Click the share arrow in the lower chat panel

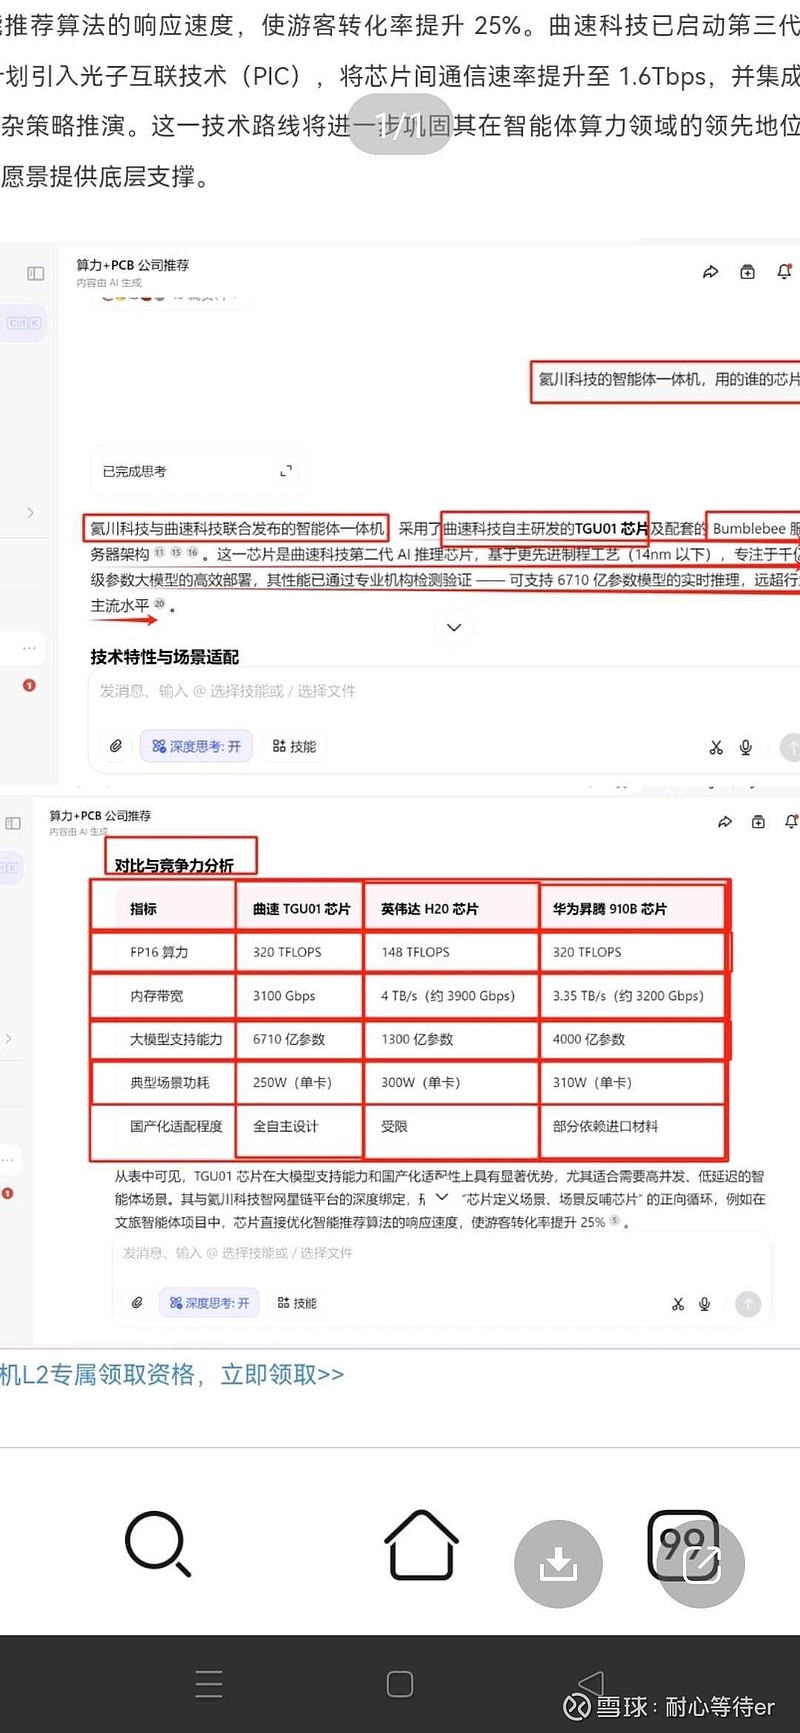[x=725, y=822]
